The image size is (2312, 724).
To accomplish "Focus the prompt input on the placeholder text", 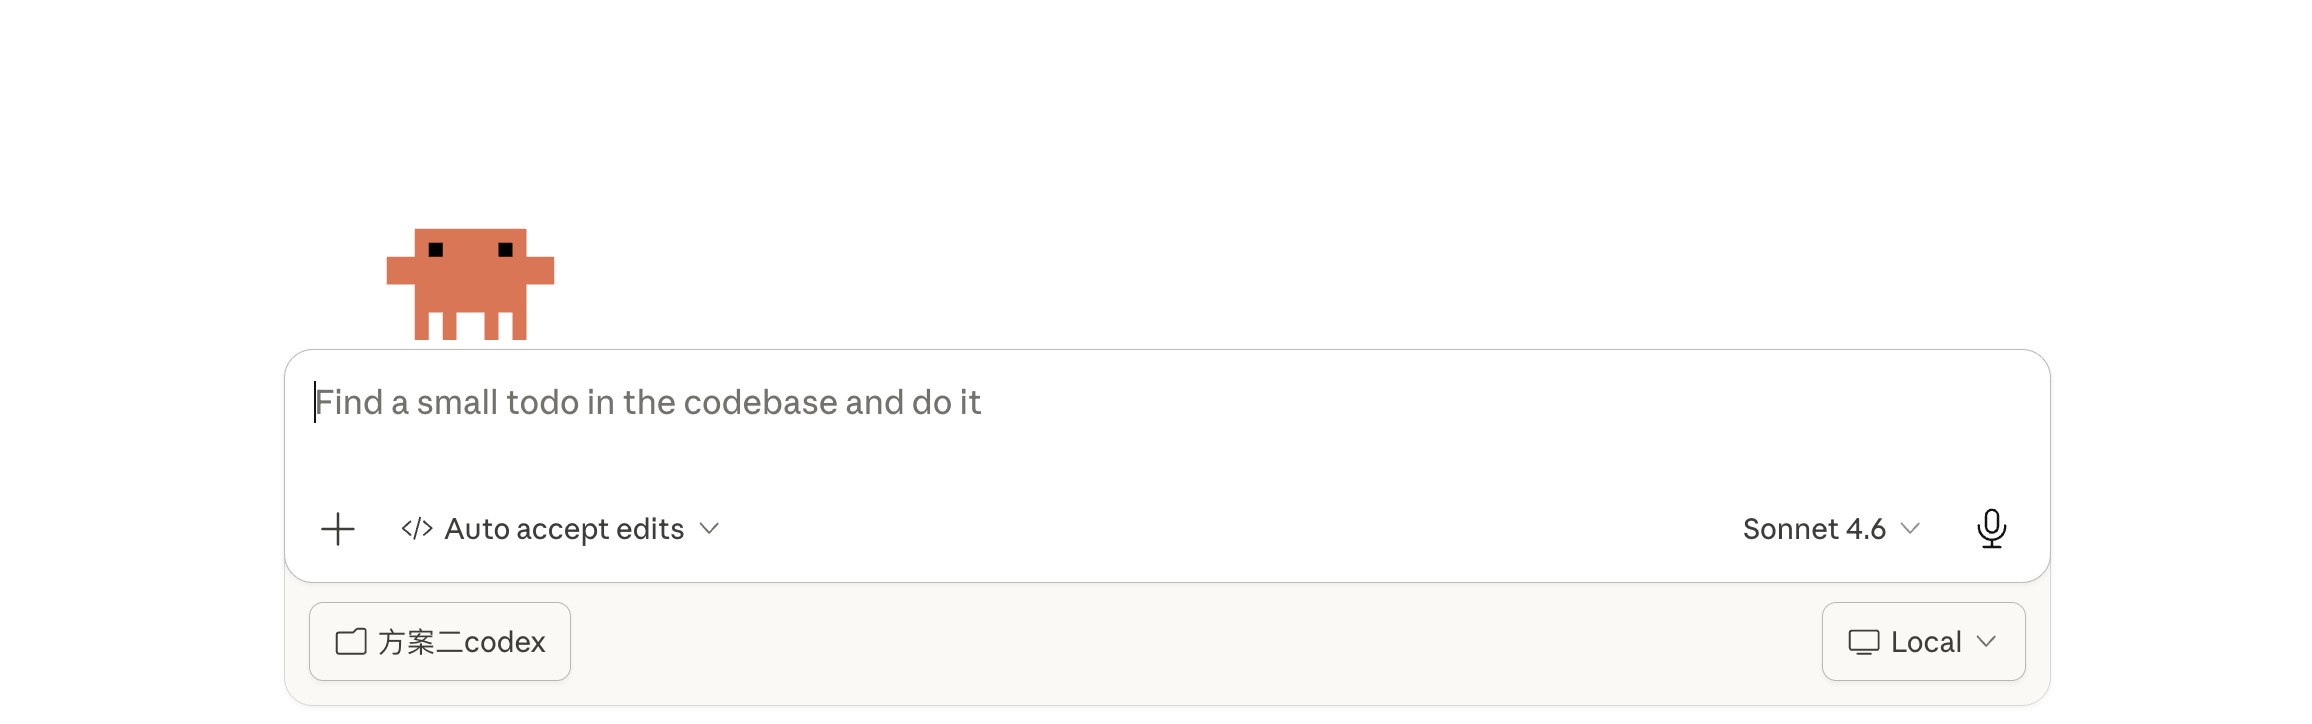I will click(x=648, y=402).
